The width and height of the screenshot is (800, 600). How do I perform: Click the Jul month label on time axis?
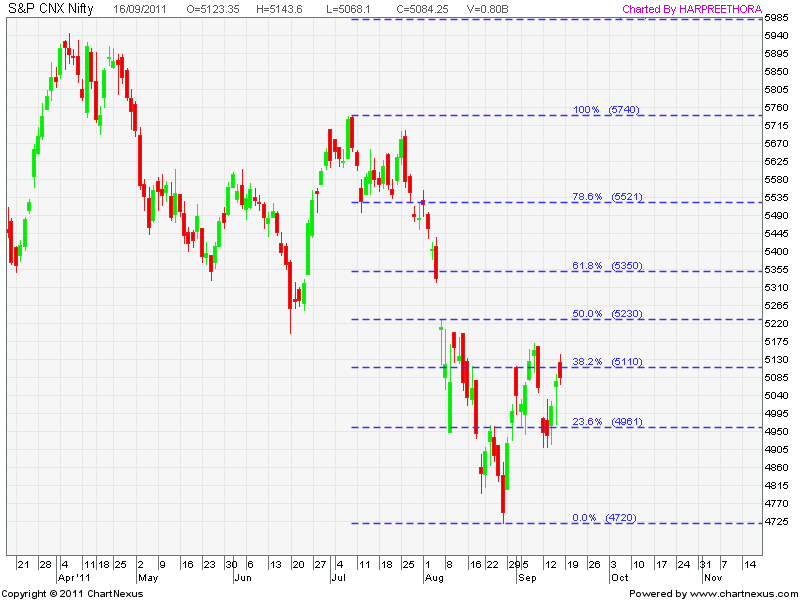(338, 578)
